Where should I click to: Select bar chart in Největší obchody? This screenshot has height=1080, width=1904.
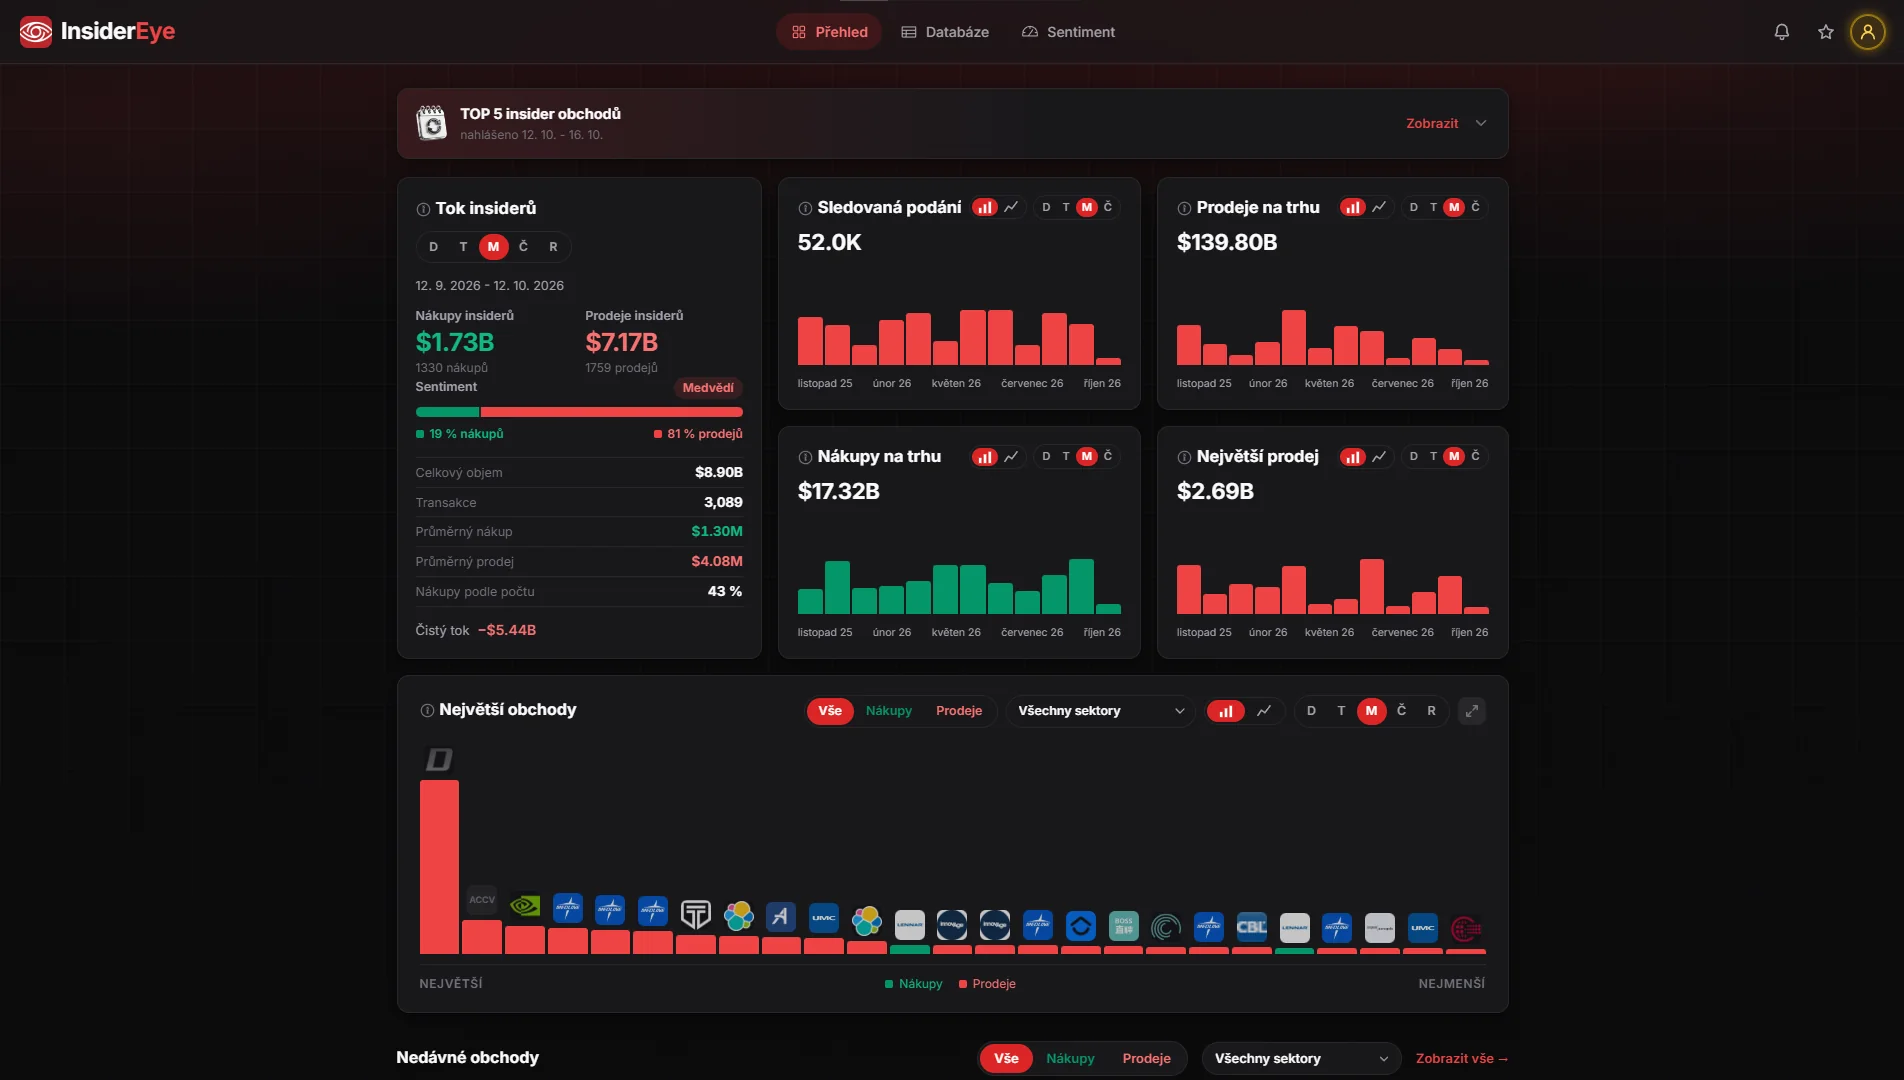tap(1226, 711)
